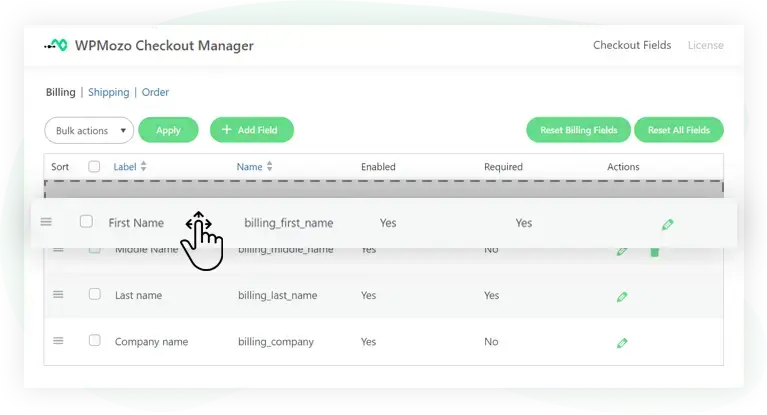Edit the Last name field with pencil icon
This screenshot has height=415, width=767.
622,297
